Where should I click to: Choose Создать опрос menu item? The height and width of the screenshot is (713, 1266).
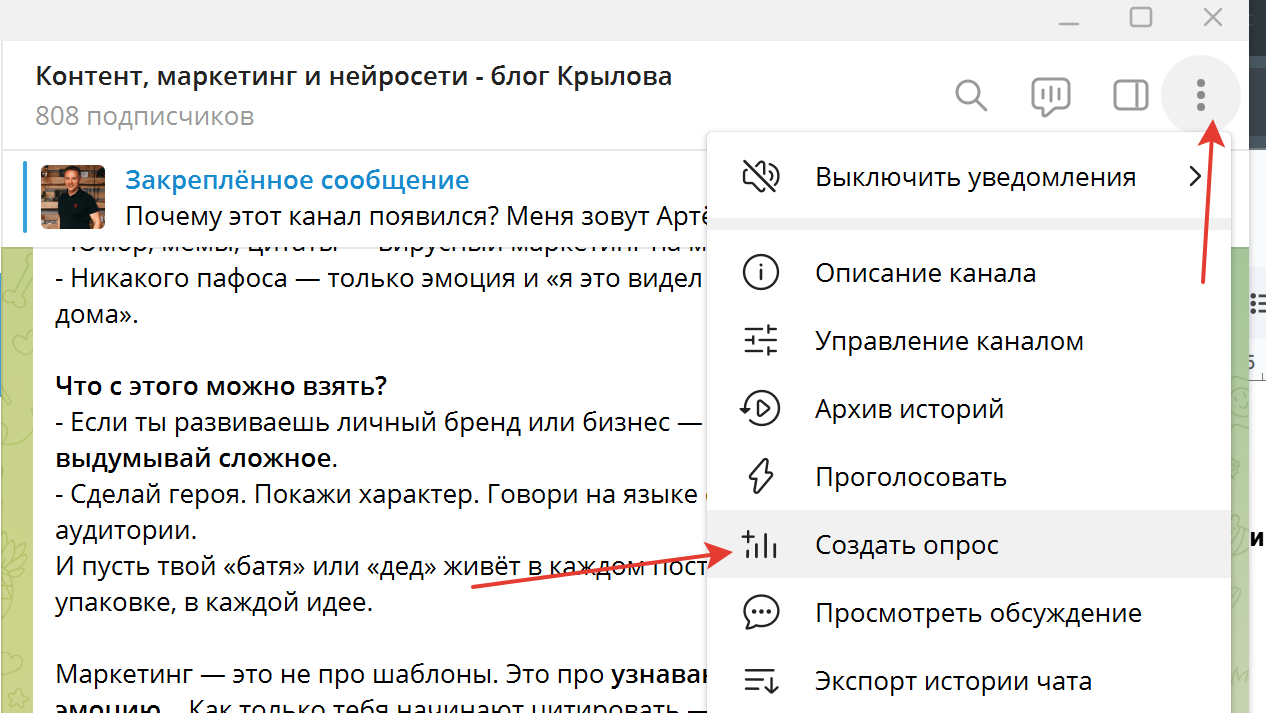(x=969, y=545)
